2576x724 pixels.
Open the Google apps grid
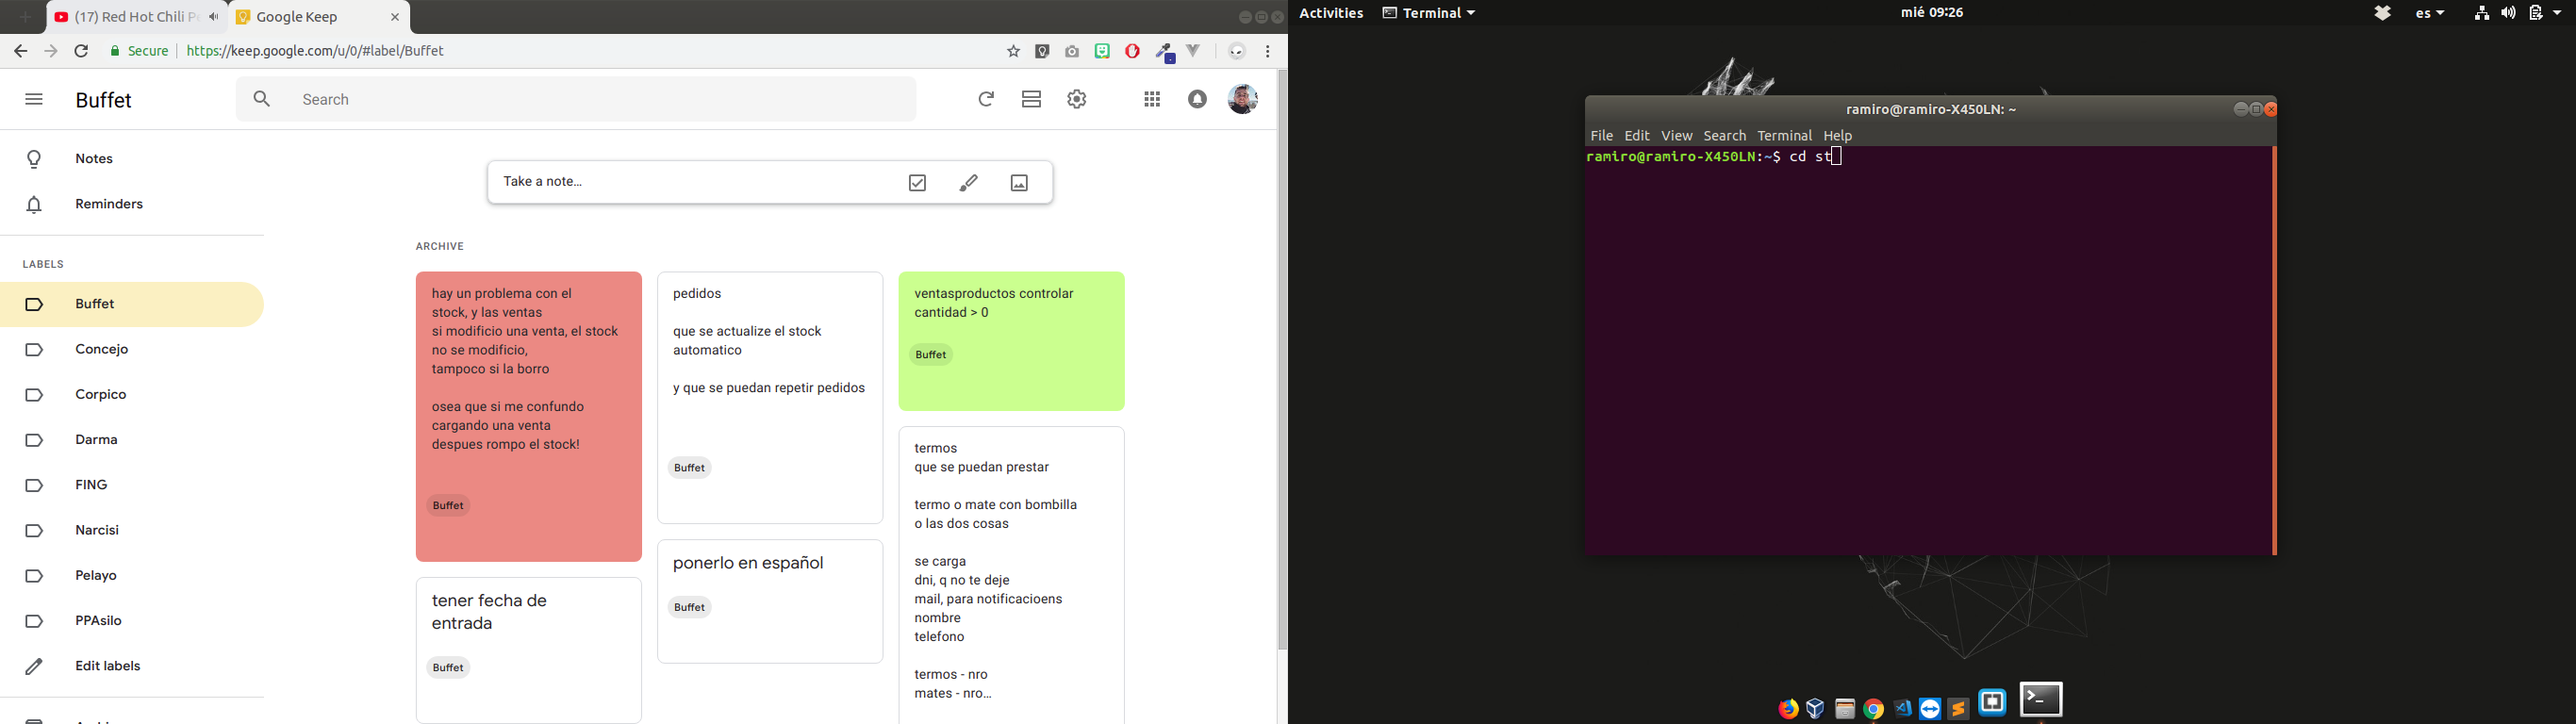tap(1152, 99)
